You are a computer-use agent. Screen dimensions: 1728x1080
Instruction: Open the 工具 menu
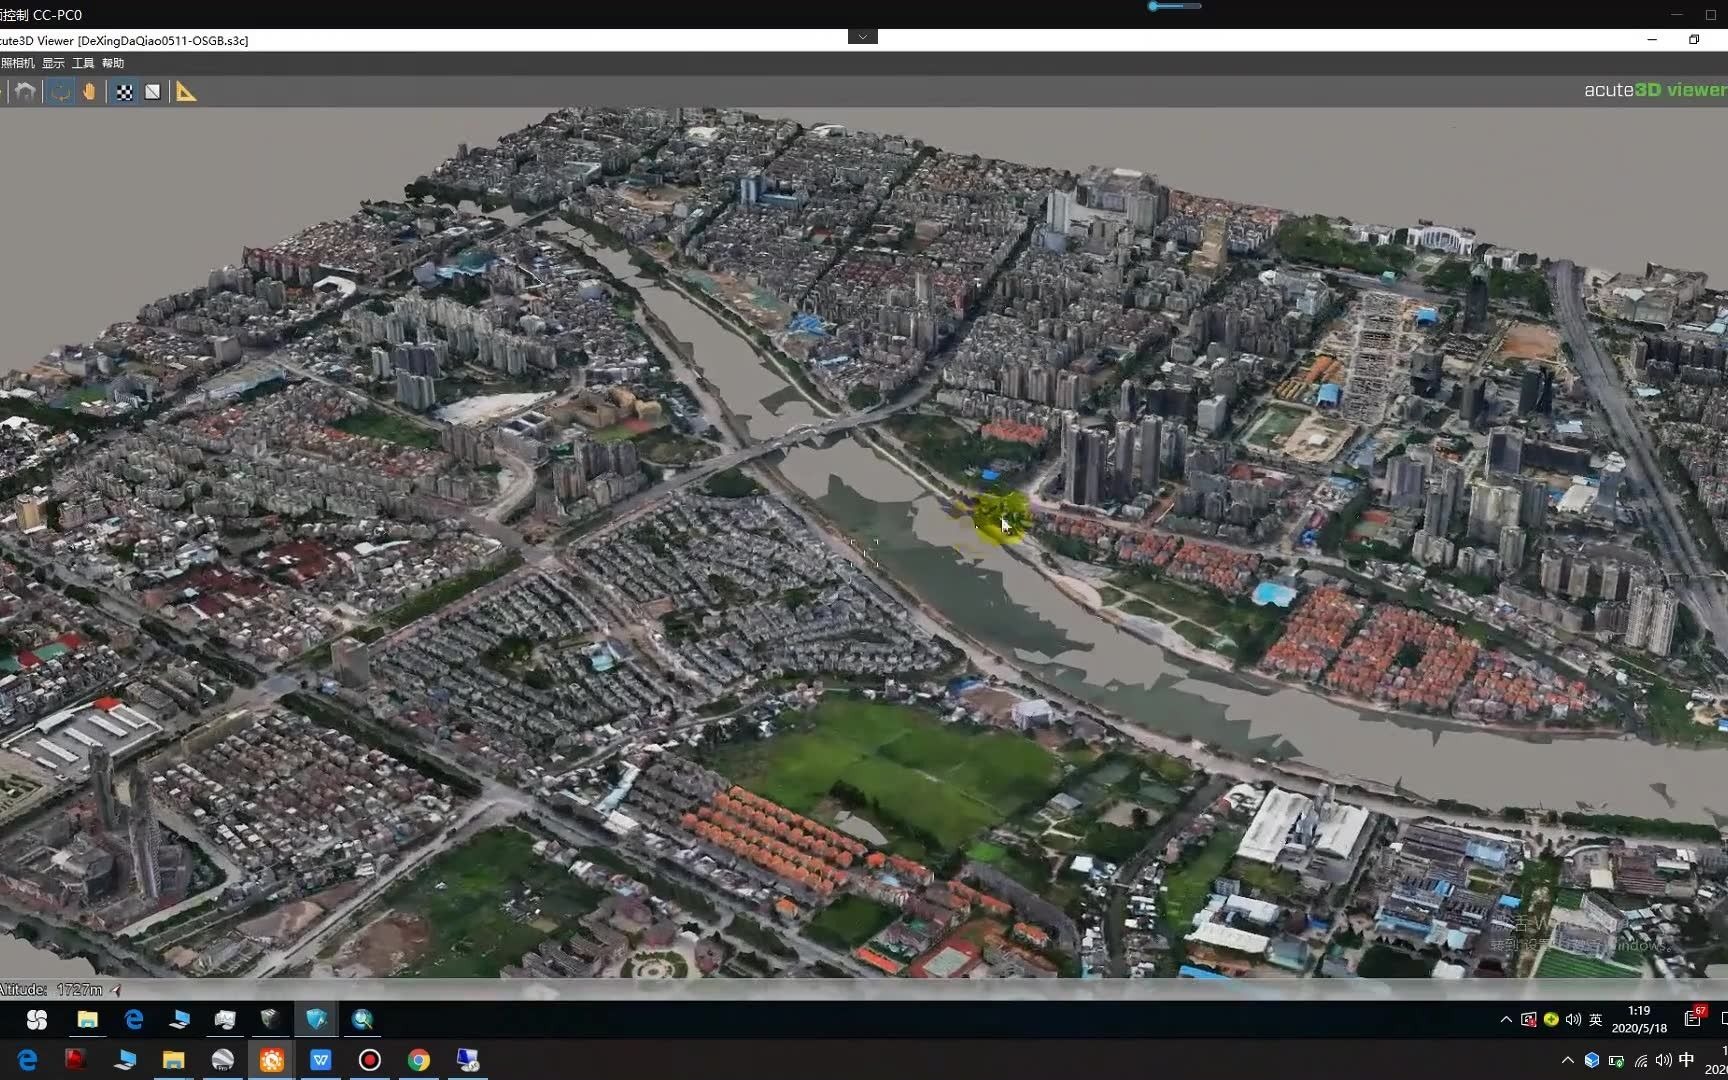(83, 63)
